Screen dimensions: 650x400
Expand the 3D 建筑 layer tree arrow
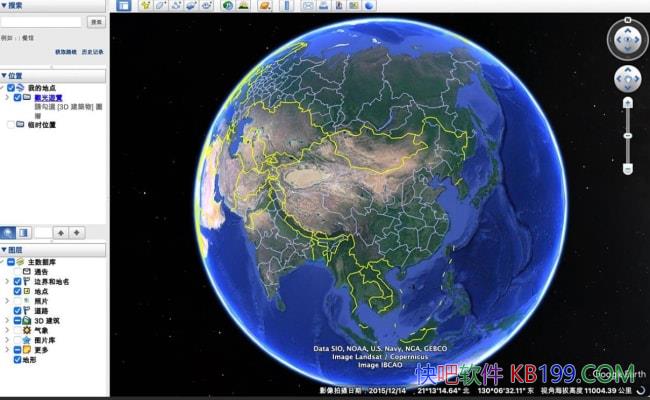click(x=8, y=320)
